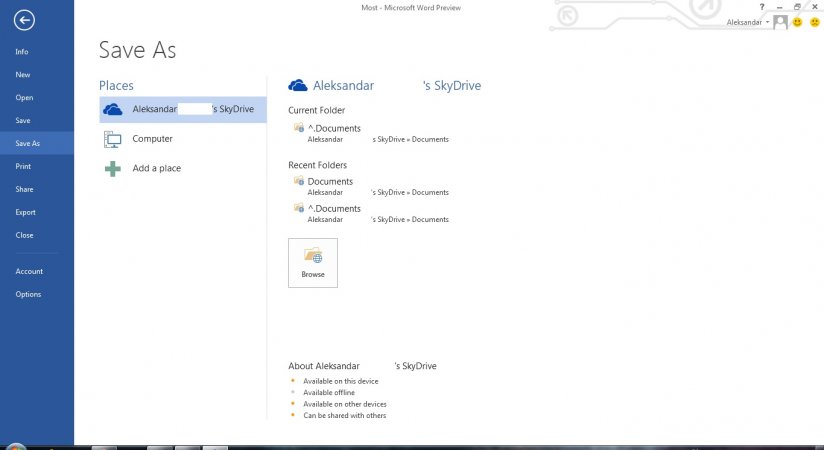
Task: Click the 'Can be shared with others' text
Action: click(x=345, y=415)
